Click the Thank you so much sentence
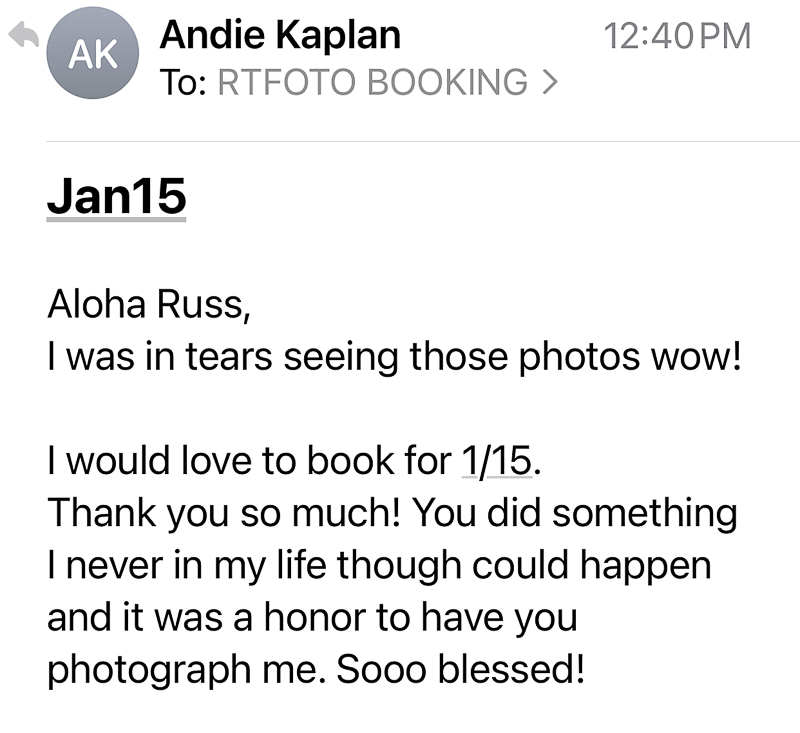Image resolution: width=800 pixels, height=733 pixels. [224, 513]
